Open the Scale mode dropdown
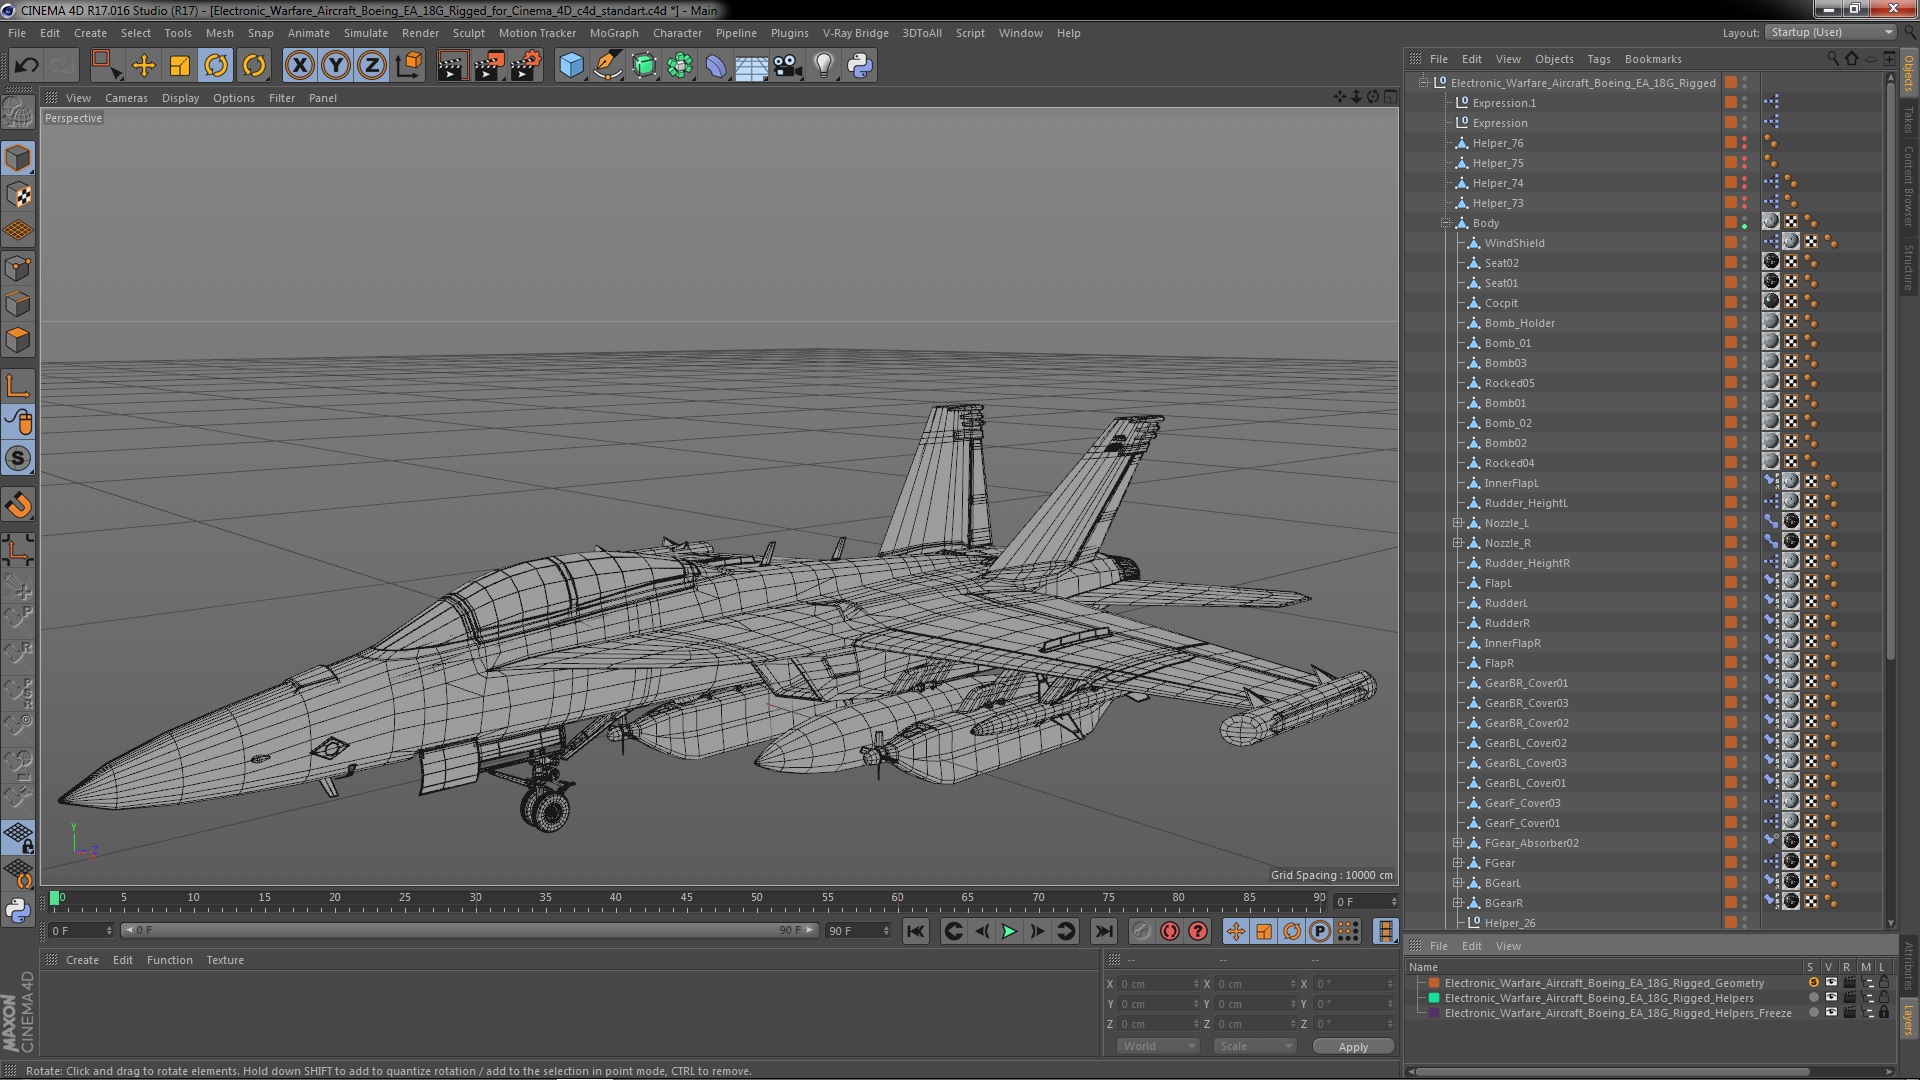This screenshot has height=1080, width=1920. point(1255,1046)
